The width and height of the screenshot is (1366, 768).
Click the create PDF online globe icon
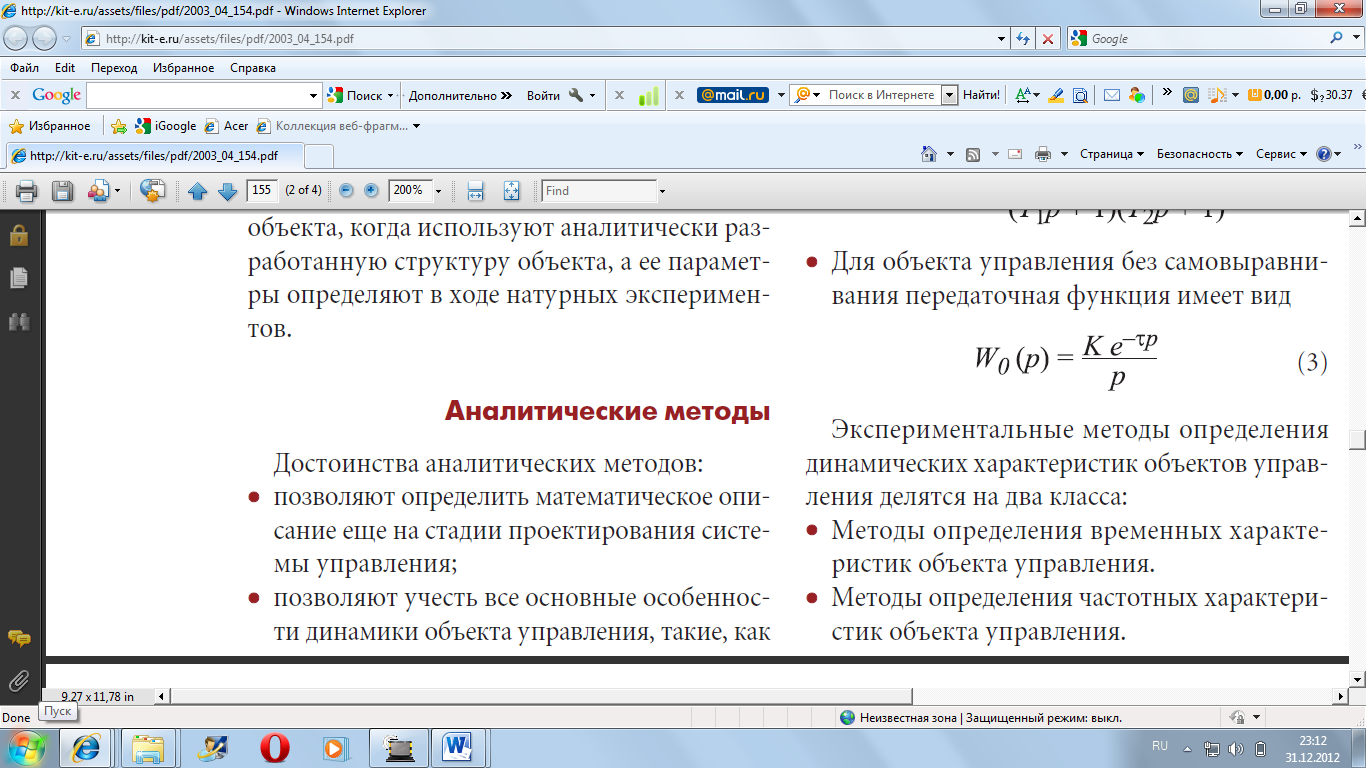point(152,191)
